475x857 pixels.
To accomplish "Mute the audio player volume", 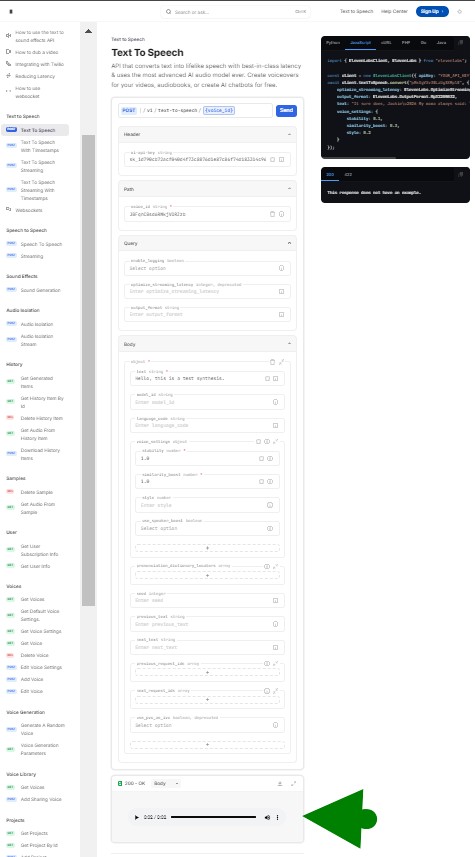I will [267, 817].
